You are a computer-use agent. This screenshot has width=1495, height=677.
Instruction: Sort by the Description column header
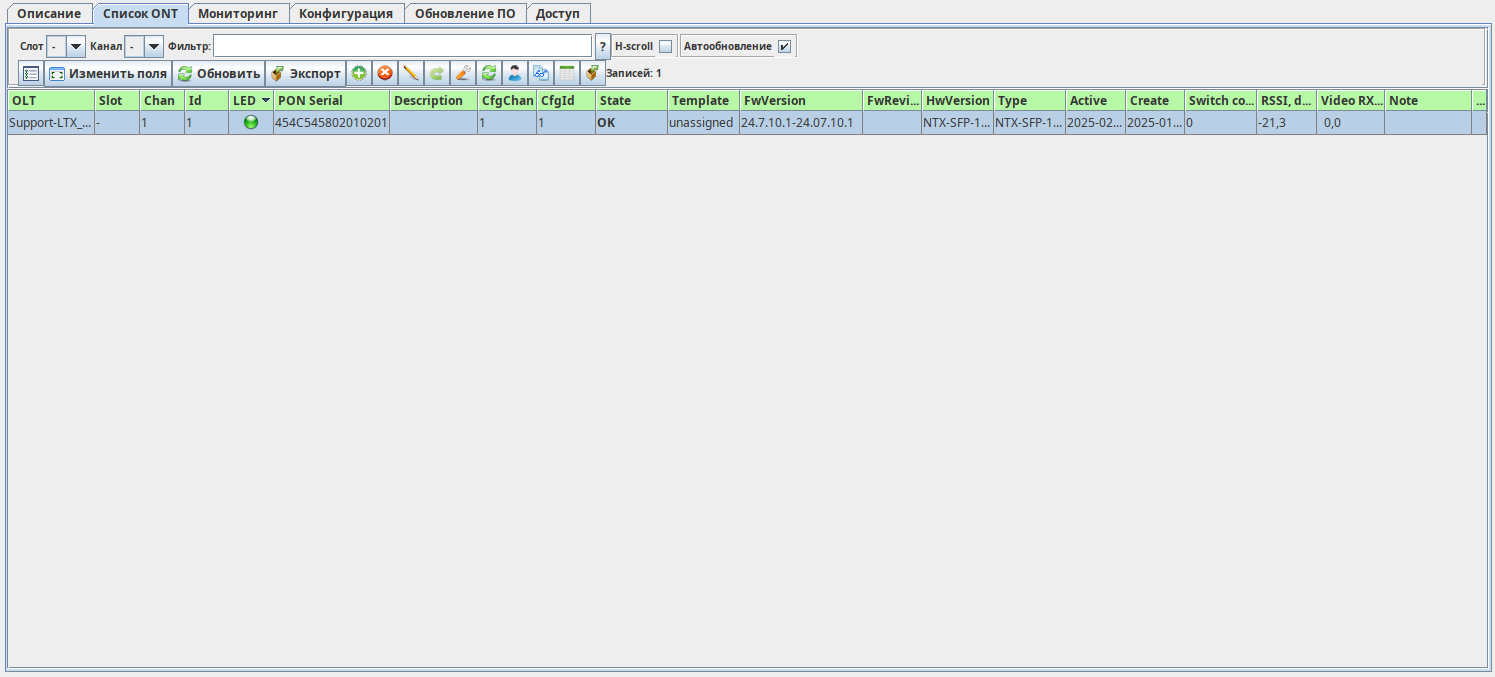[x=434, y=100]
